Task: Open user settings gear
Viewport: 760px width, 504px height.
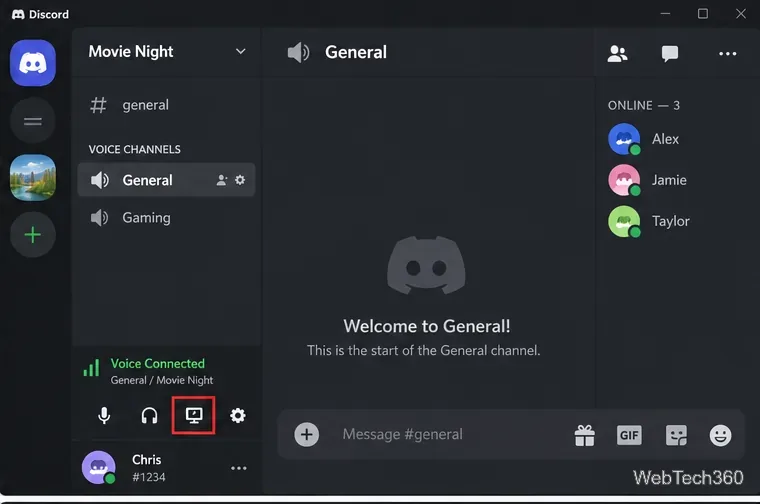Action: 238,416
